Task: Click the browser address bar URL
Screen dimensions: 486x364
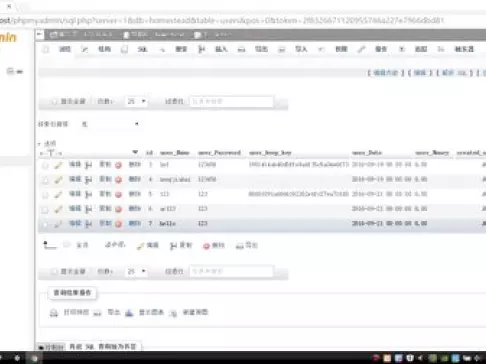Action: click(x=222, y=20)
